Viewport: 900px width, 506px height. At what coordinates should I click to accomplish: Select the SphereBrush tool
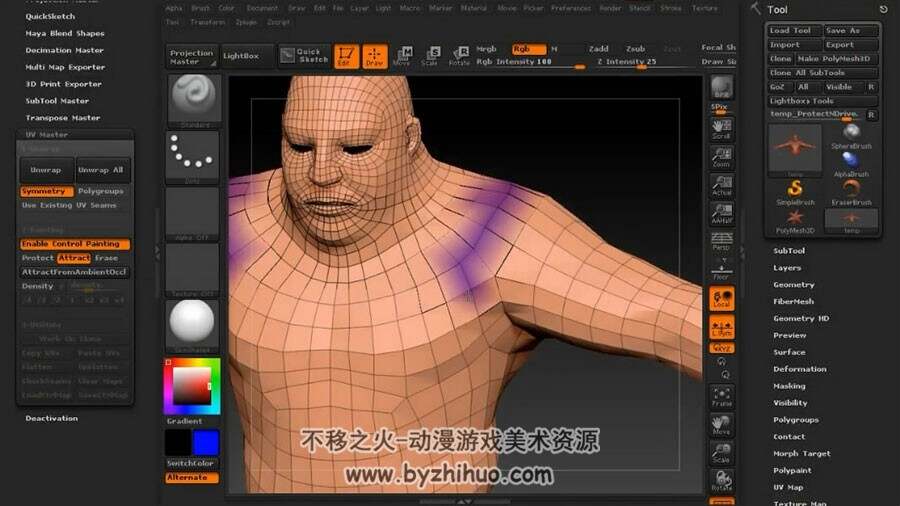[x=851, y=137]
